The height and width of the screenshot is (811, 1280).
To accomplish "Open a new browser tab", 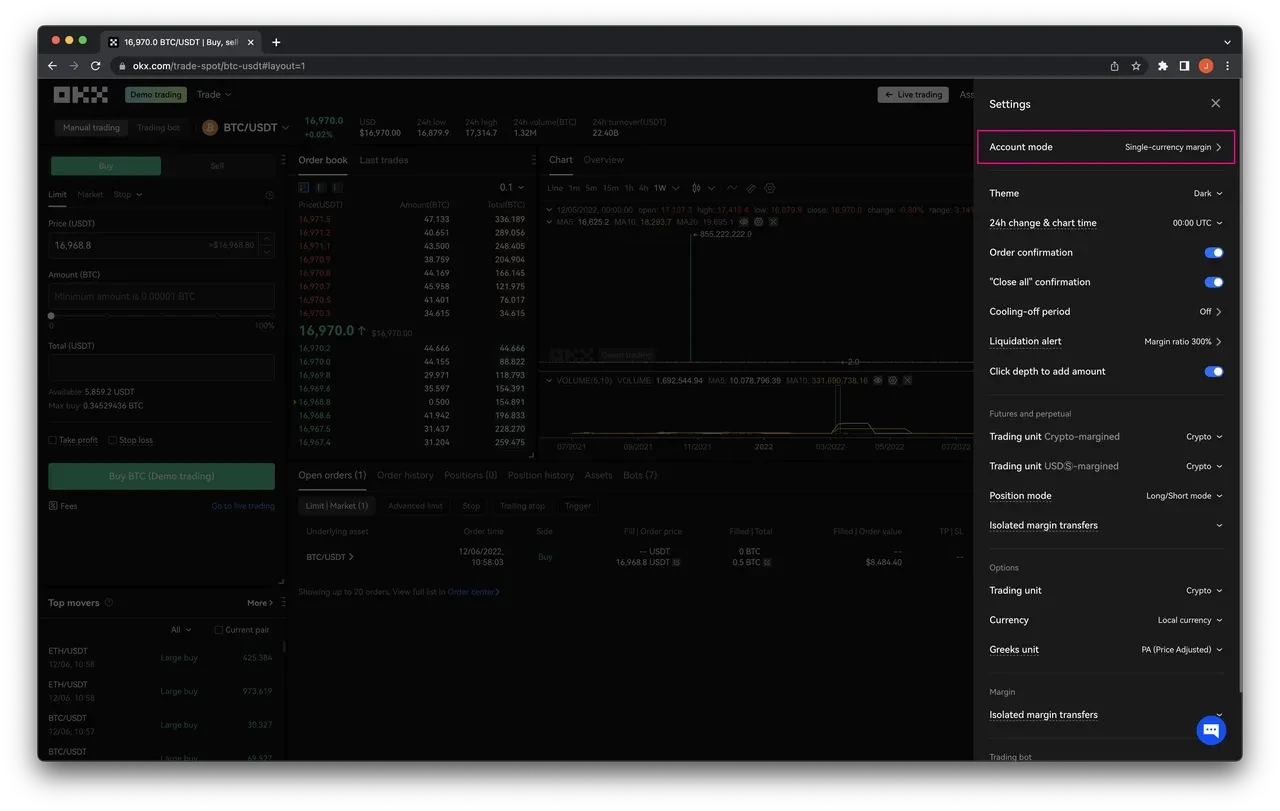I will pyautogui.click(x=276, y=42).
